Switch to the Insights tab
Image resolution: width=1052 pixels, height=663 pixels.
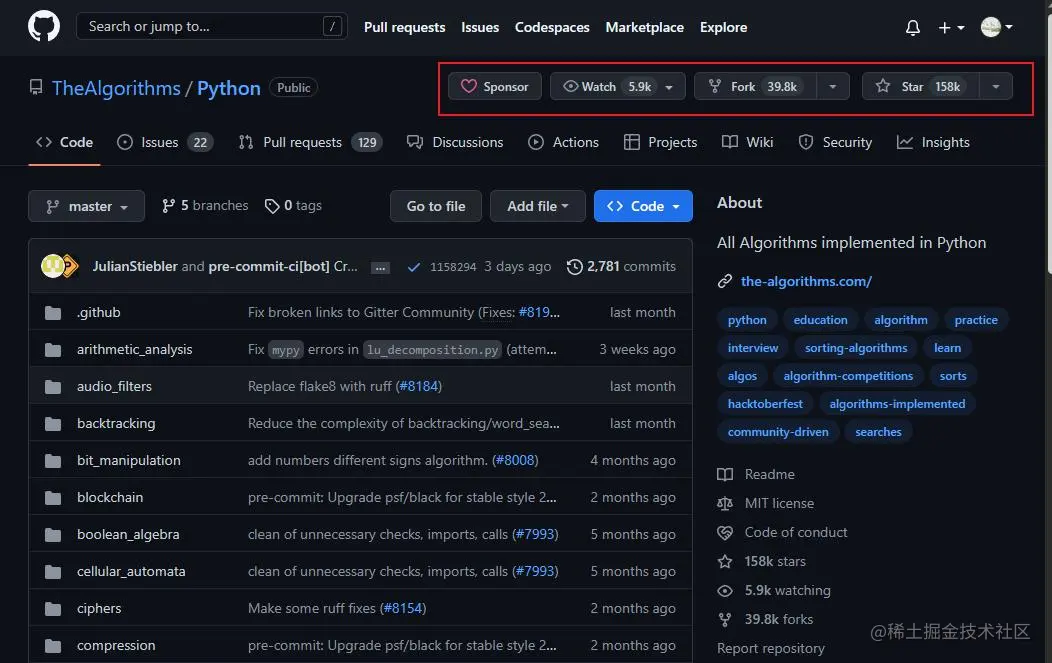click(933, 142)
